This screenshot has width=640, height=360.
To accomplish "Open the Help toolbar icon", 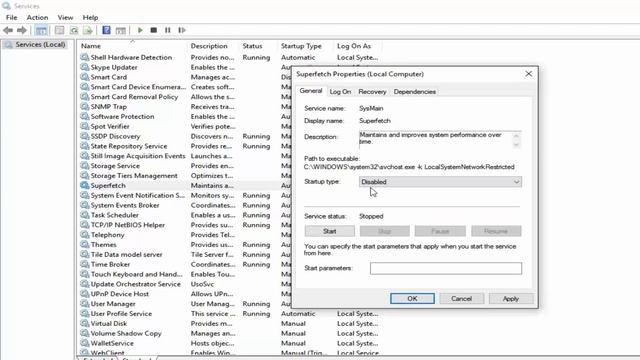I will (106, 30).
